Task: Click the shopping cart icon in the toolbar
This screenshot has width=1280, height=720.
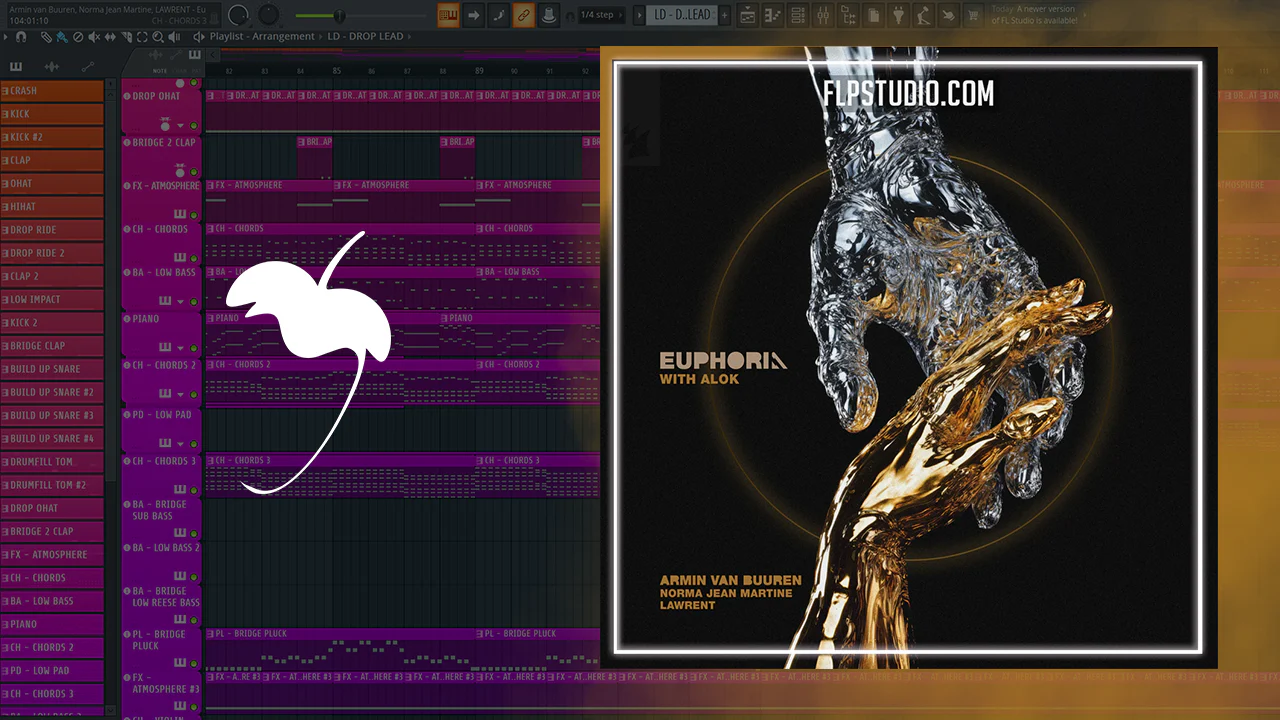Action: pyautogui.click(x=974, y=15)
